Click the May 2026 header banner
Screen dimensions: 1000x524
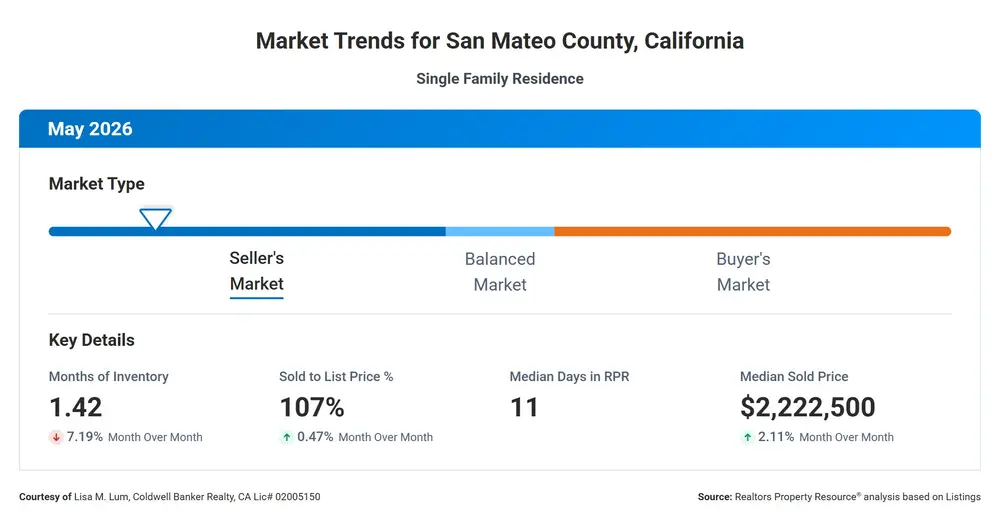pyautogui.click(x=500, y=129)
